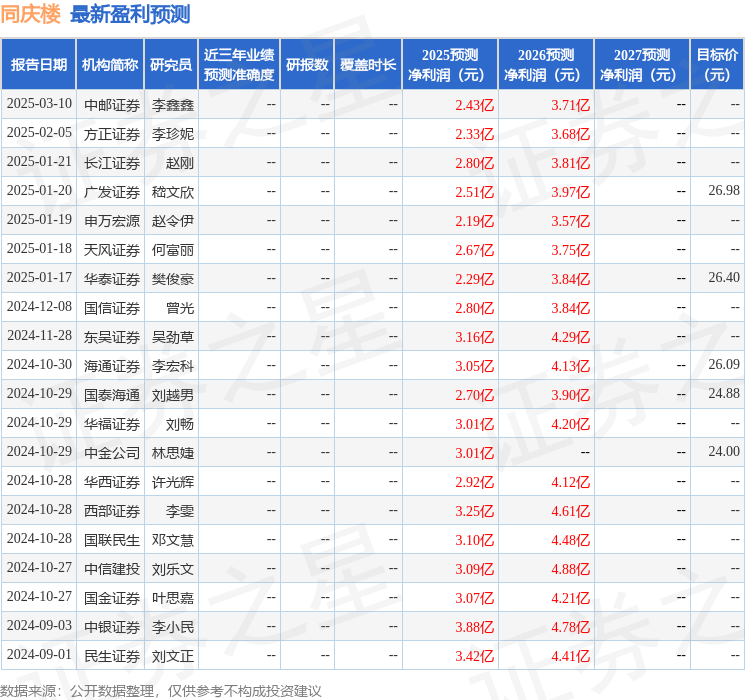
Task: Click the 2027预测净利润 column header
Action: coord(642,64)
